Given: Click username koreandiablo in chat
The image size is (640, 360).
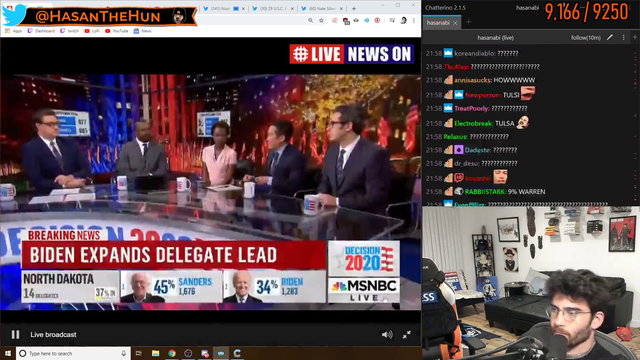Looking at the screenshot, I should click(474, 53).
